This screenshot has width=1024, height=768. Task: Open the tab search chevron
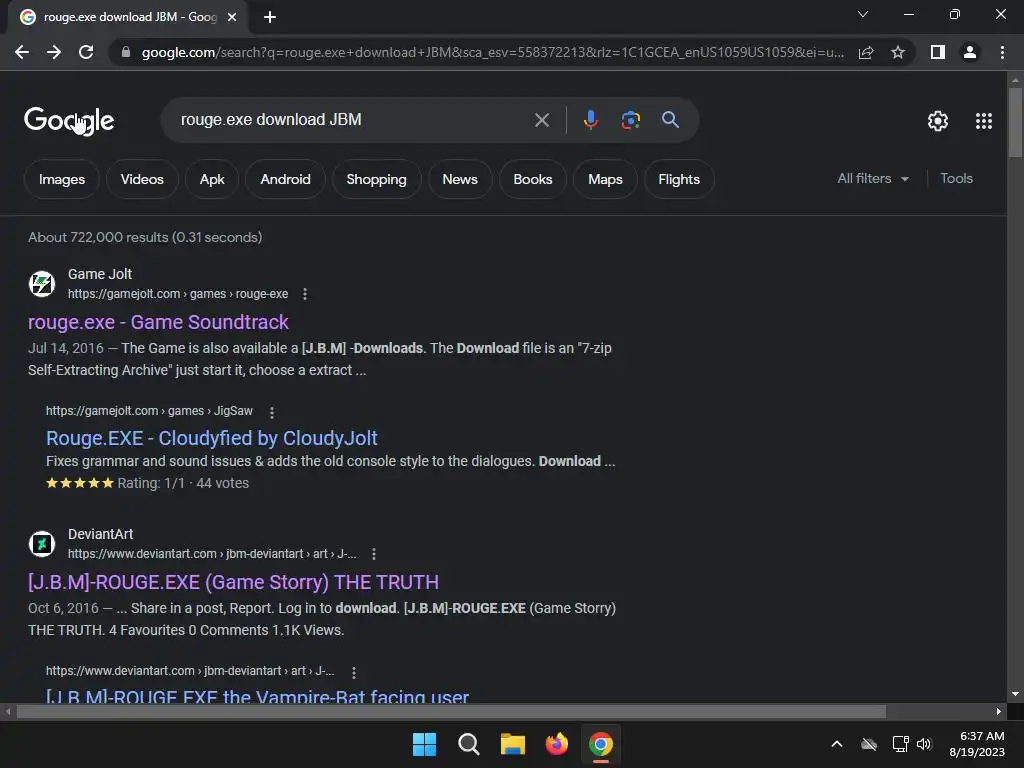[863, 14]
